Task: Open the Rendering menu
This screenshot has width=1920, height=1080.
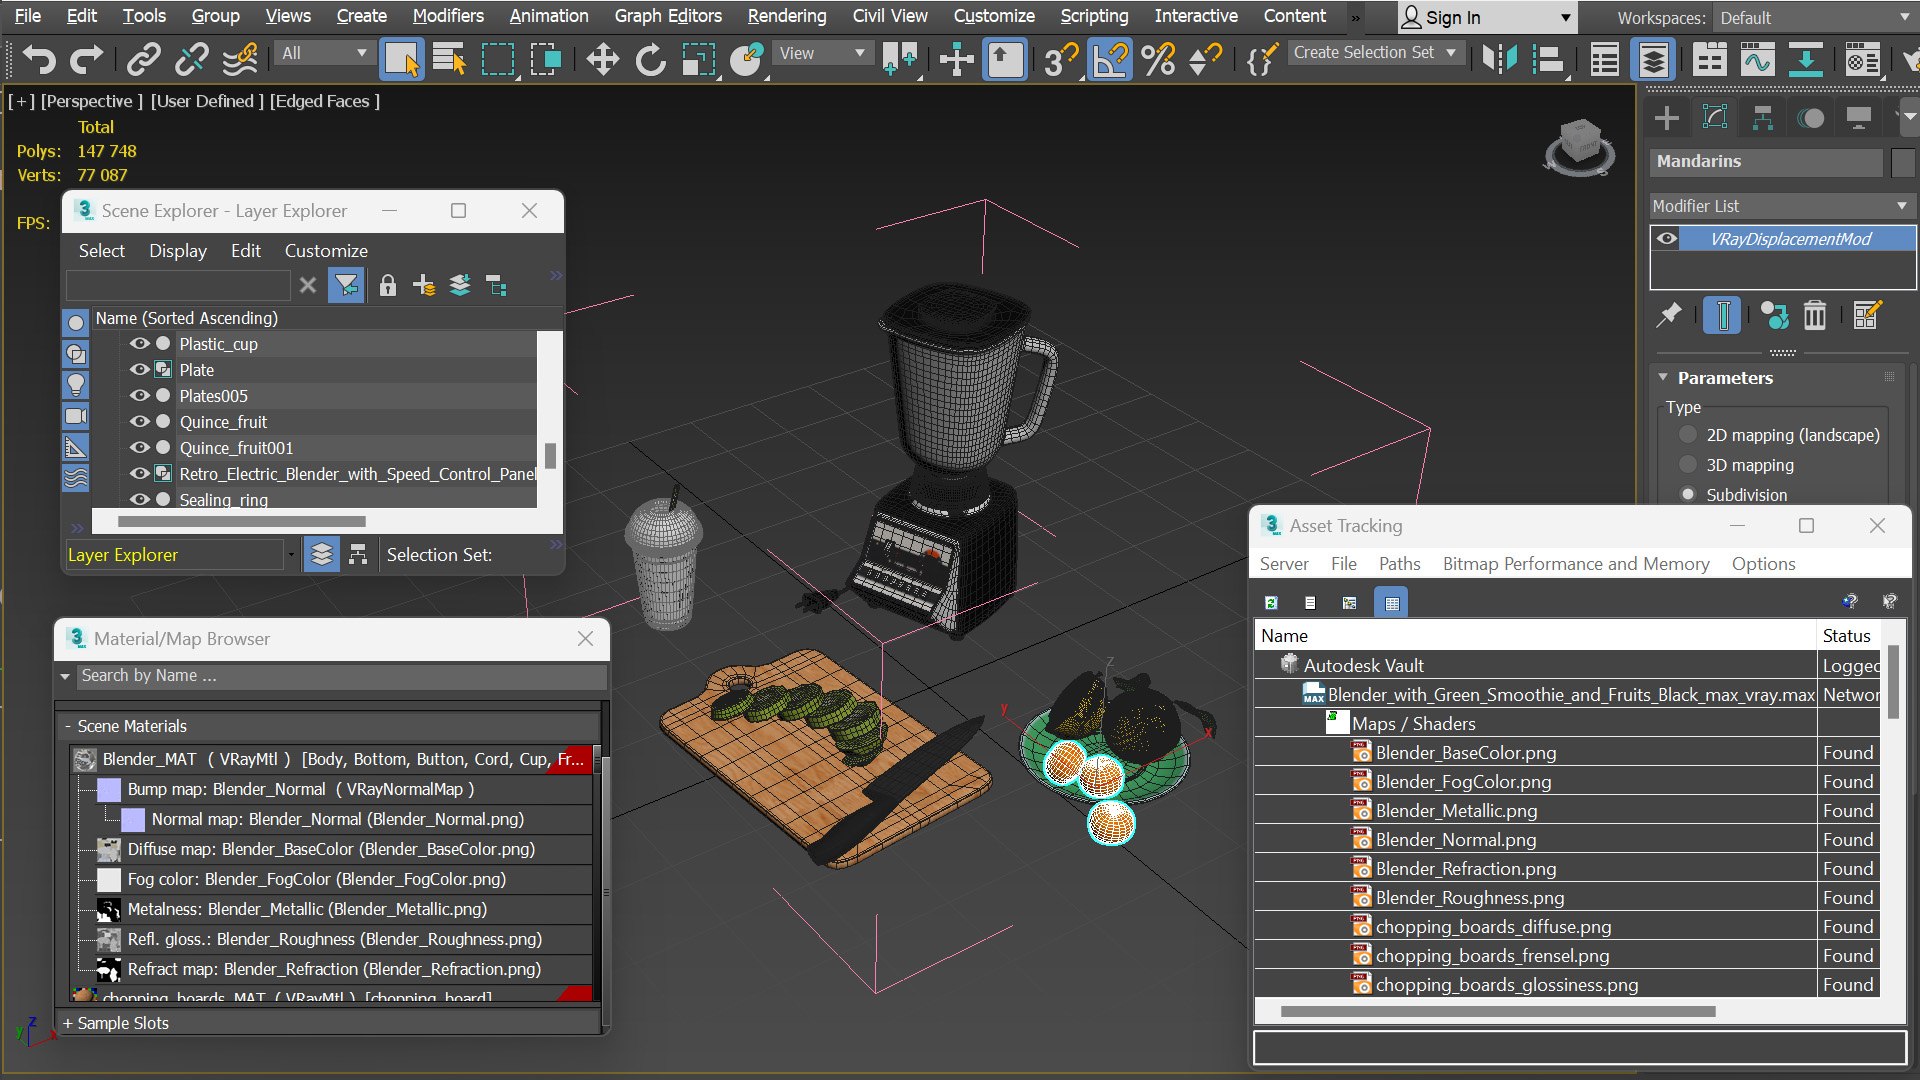Action: click(x=787, y=16)
